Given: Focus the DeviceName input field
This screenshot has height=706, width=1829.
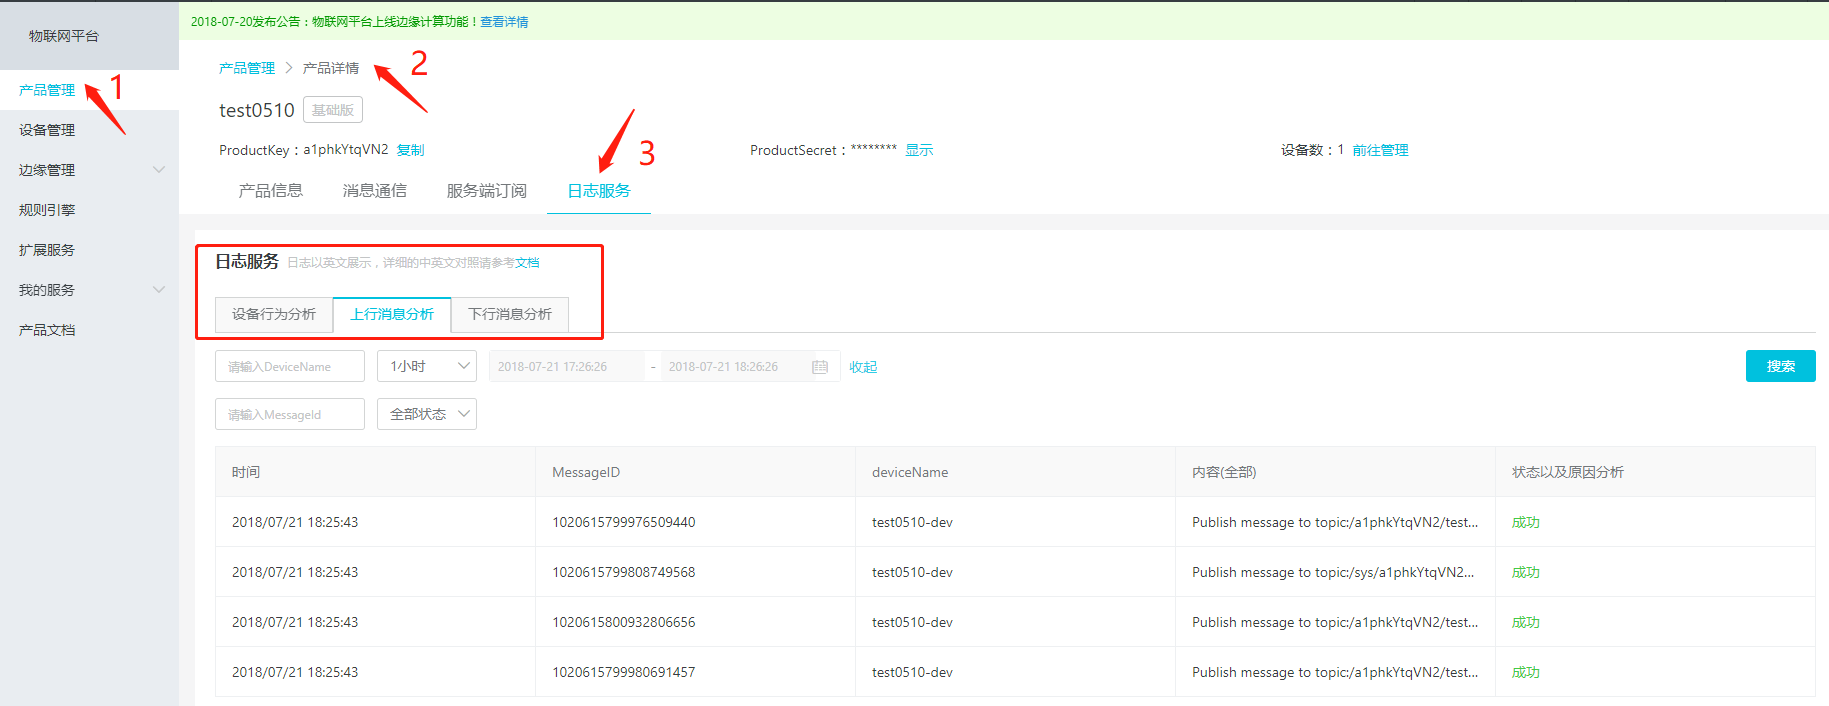Looking at the screenshot, I should tap(290, 367).
